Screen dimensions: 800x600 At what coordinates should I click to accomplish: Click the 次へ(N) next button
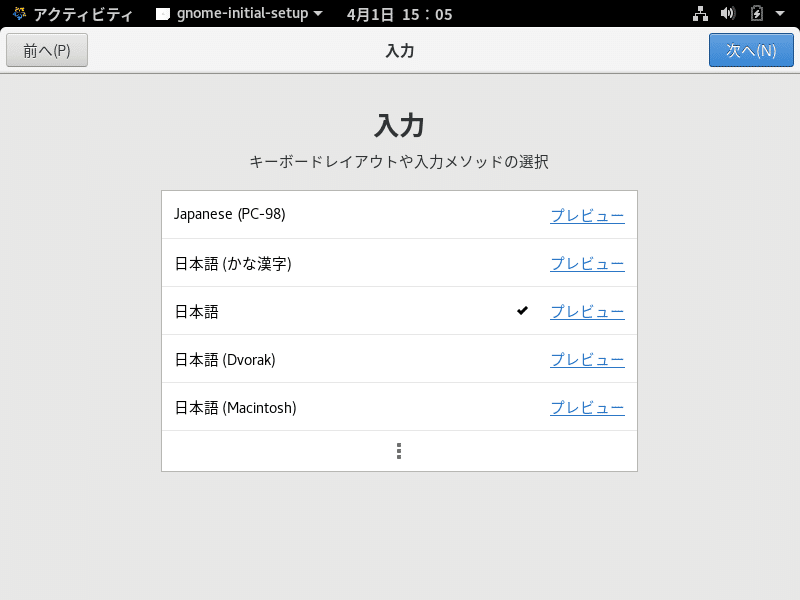tap(751, 49)
